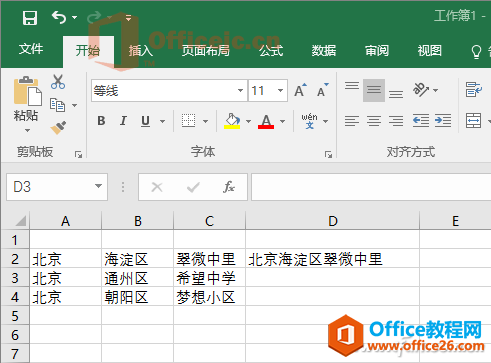
Task: Click the lightbulb Tell Me icon
Action: click(476, 52)
